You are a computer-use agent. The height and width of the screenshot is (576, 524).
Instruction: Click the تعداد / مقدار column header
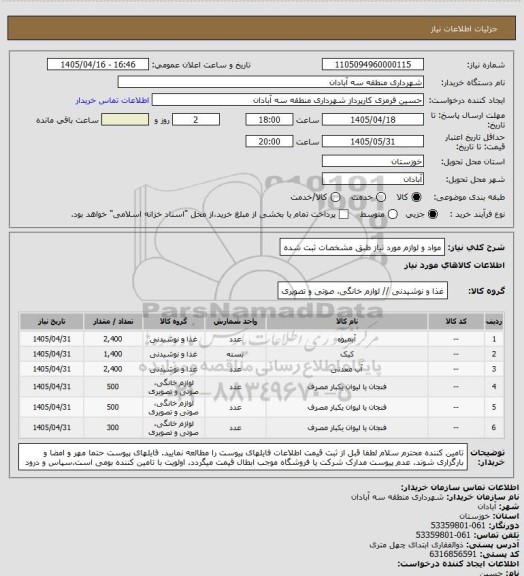(113, 321)
